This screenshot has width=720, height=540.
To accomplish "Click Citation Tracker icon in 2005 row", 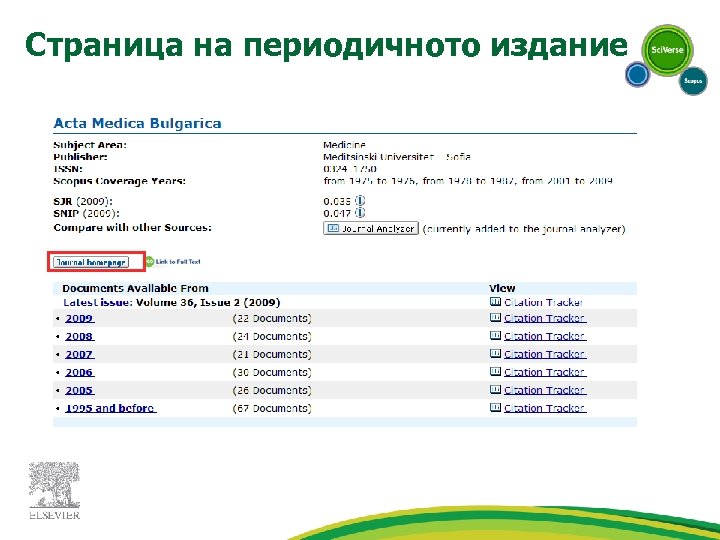I will (x=495, y=389).
